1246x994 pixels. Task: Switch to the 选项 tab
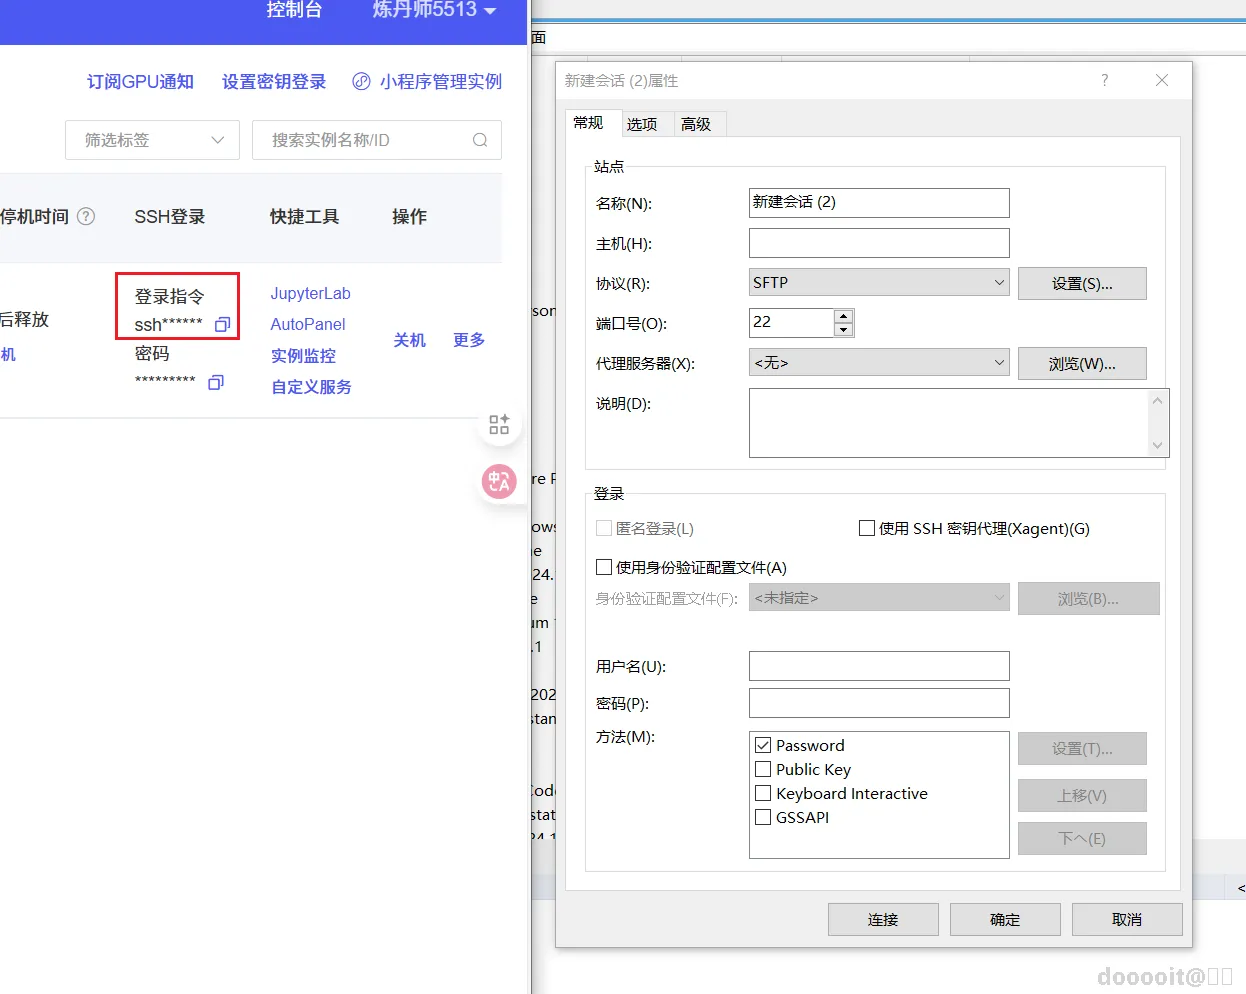click(x=643, y=123)
